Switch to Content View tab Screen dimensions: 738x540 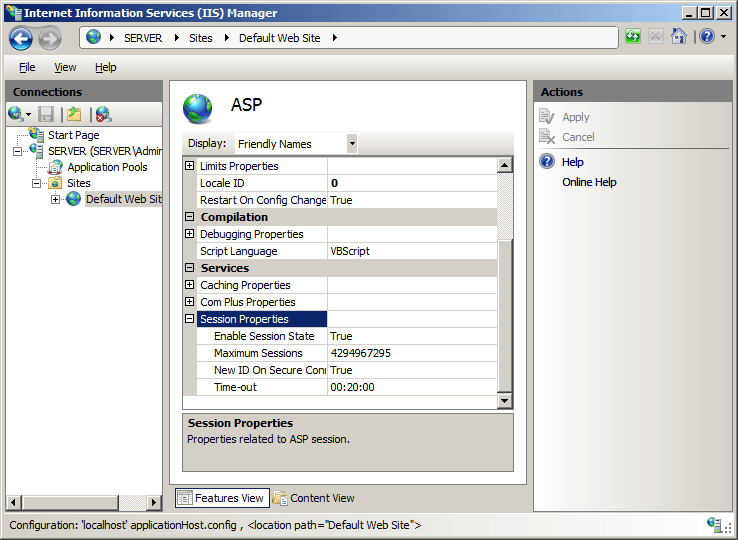point(313,498)
